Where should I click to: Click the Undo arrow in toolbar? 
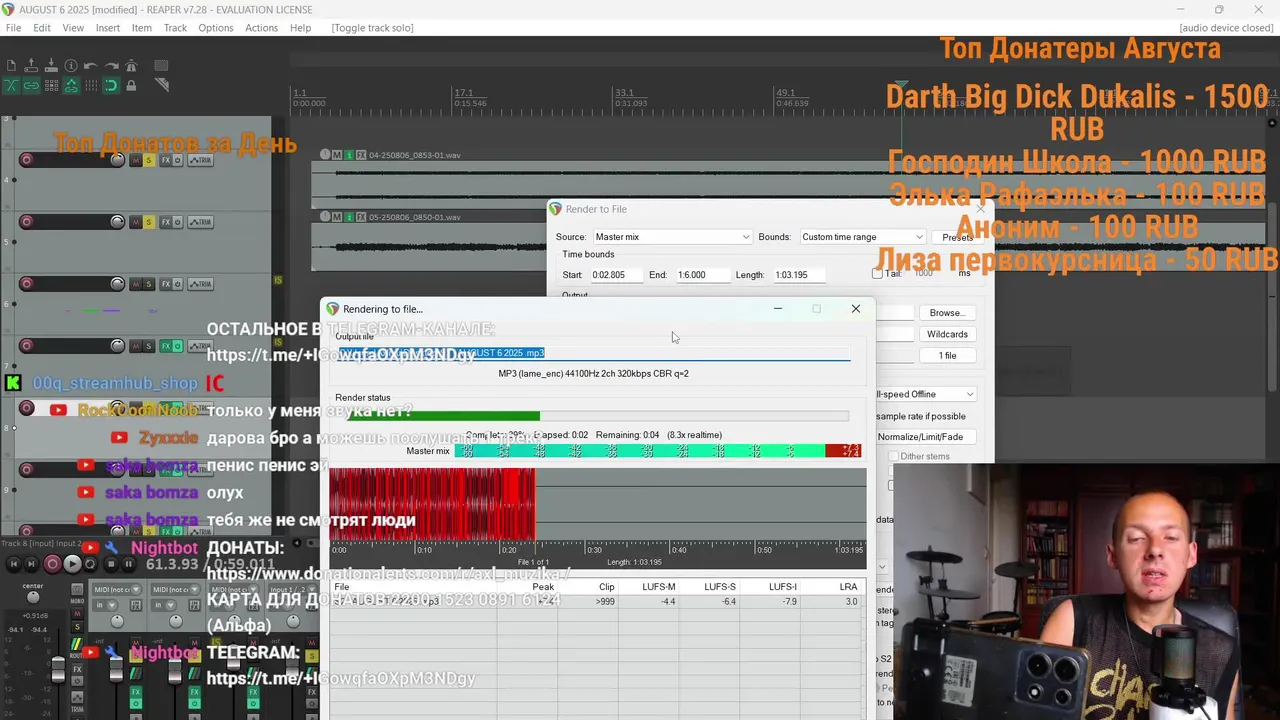pyautogui.click(x=91, y=66)
